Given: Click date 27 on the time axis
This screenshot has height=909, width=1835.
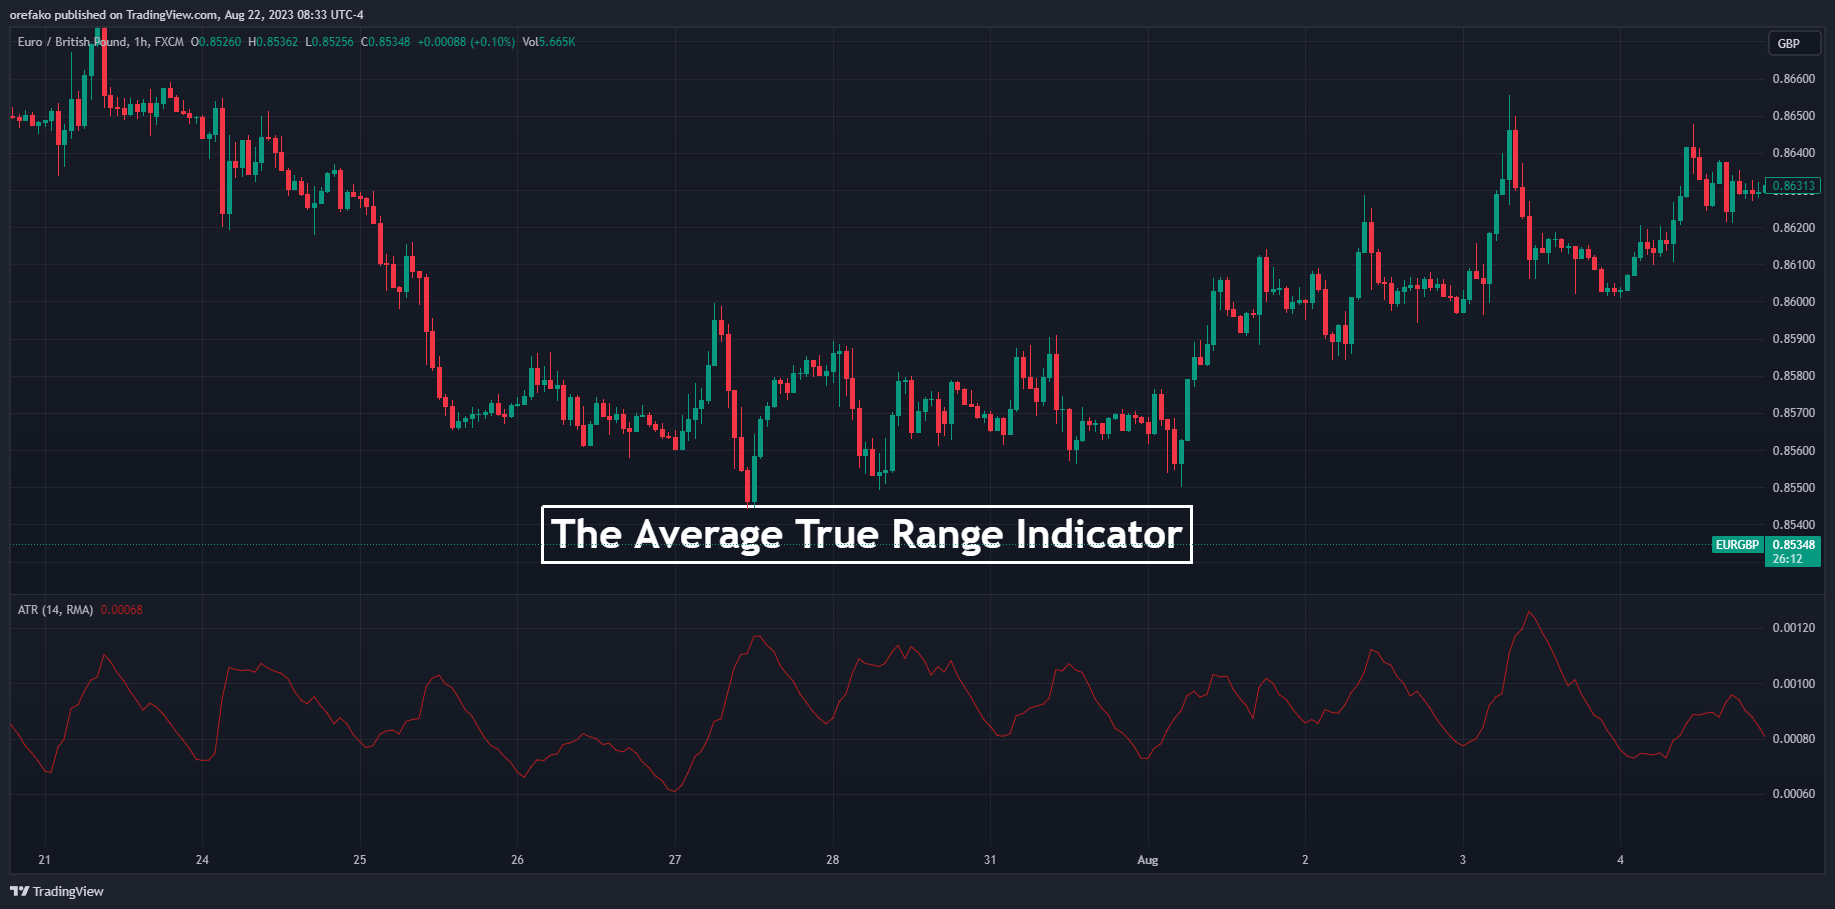Looking at the screenshot, I should point(675,860).
